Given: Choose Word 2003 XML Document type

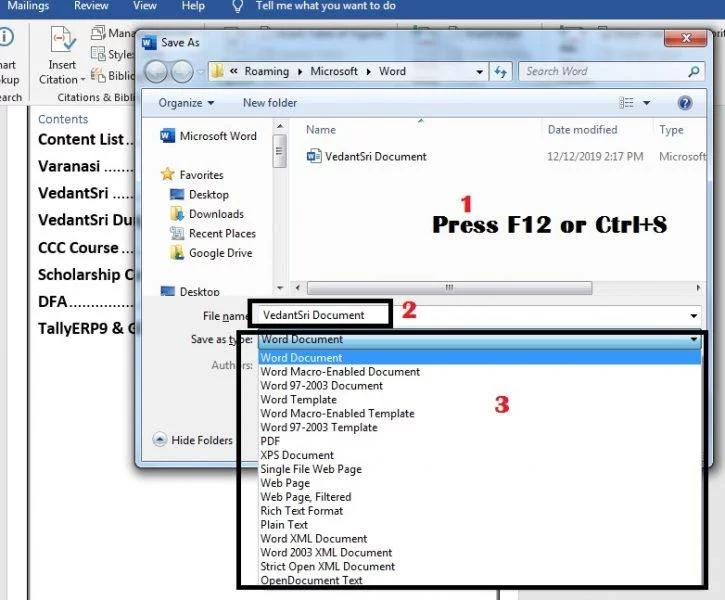Looking at the screenshot, I should [x=479, y=552].
